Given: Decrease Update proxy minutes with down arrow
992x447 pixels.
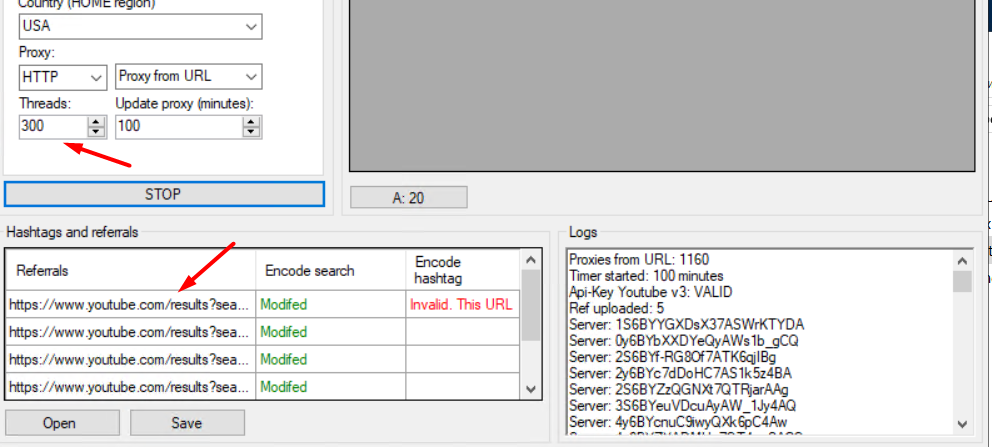Looking at the screenshot, I should (252, 132).
